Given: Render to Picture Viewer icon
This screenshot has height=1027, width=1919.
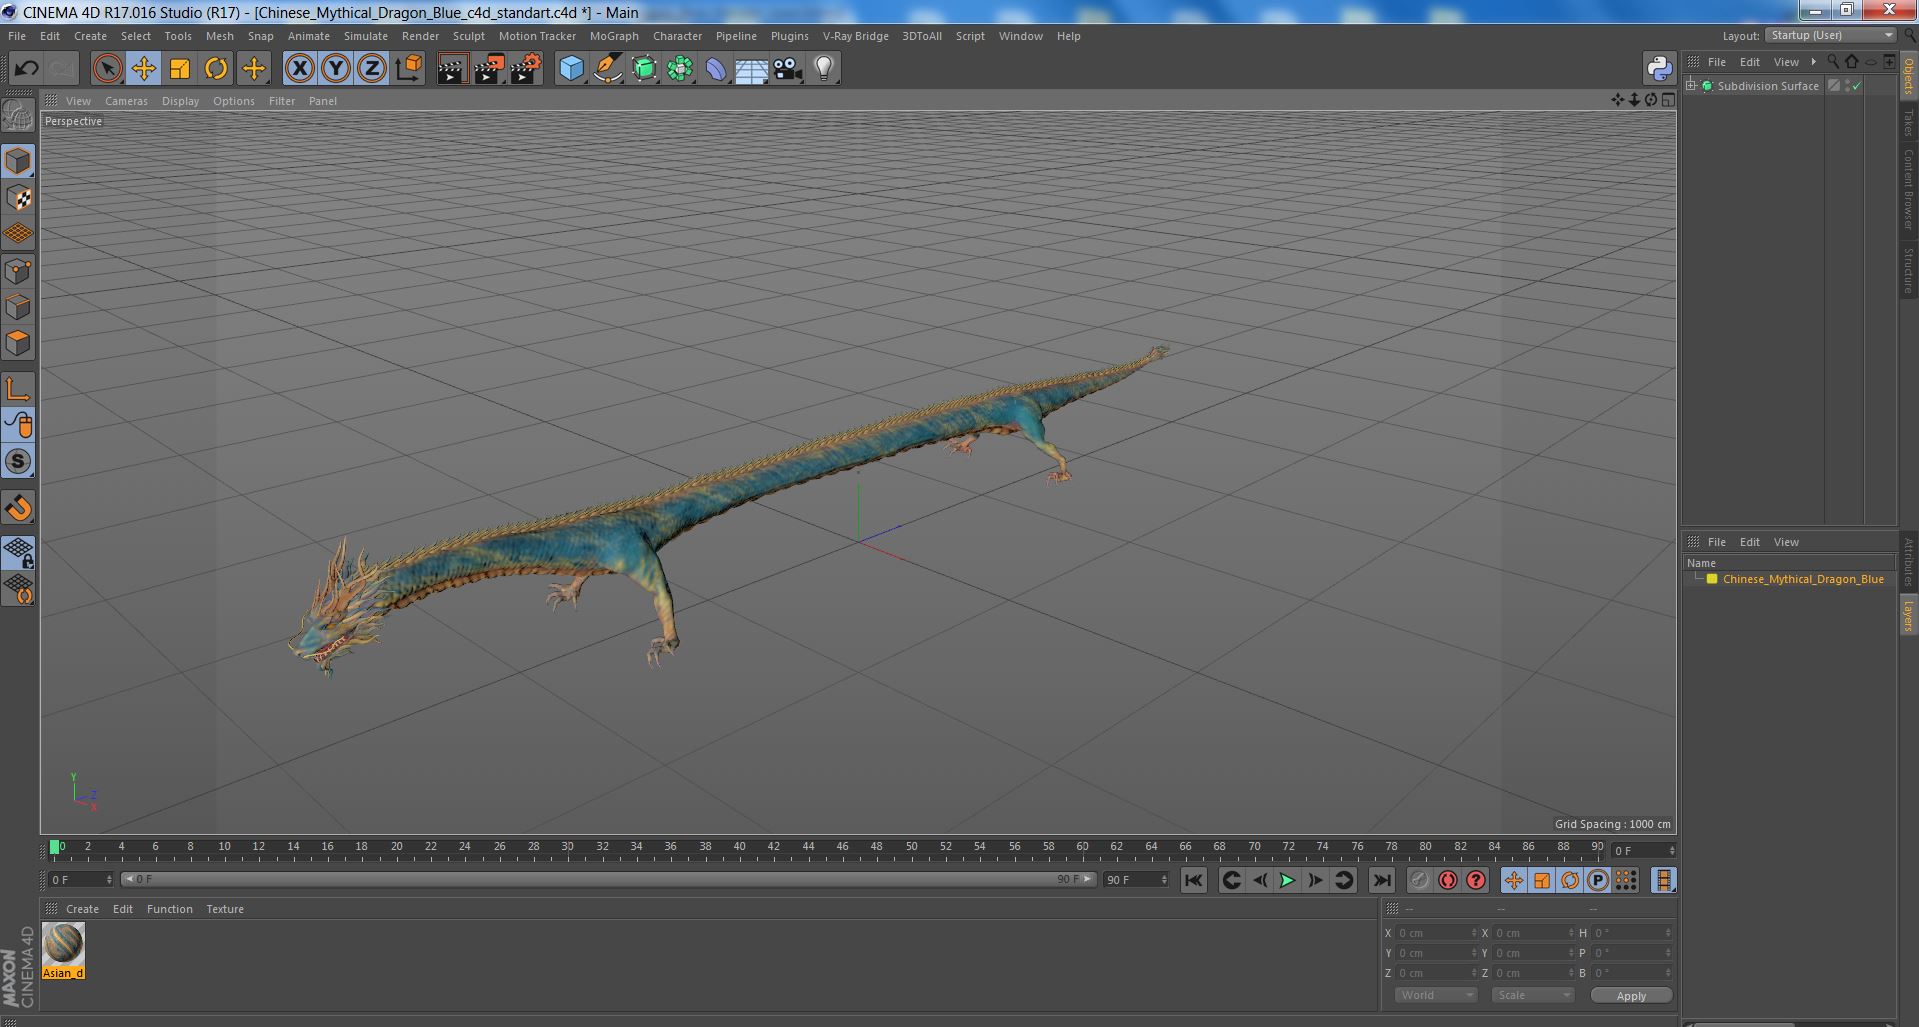Looking at the screenshot, I should [489, 68].
